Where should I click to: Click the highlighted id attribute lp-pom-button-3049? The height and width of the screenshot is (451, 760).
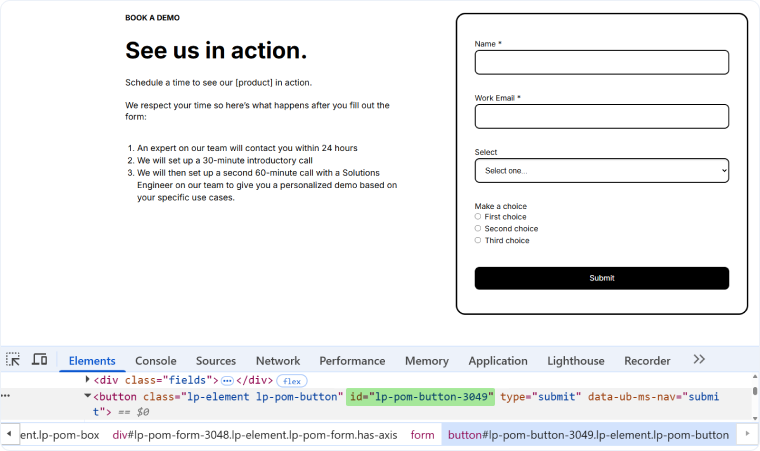(420, 397)
